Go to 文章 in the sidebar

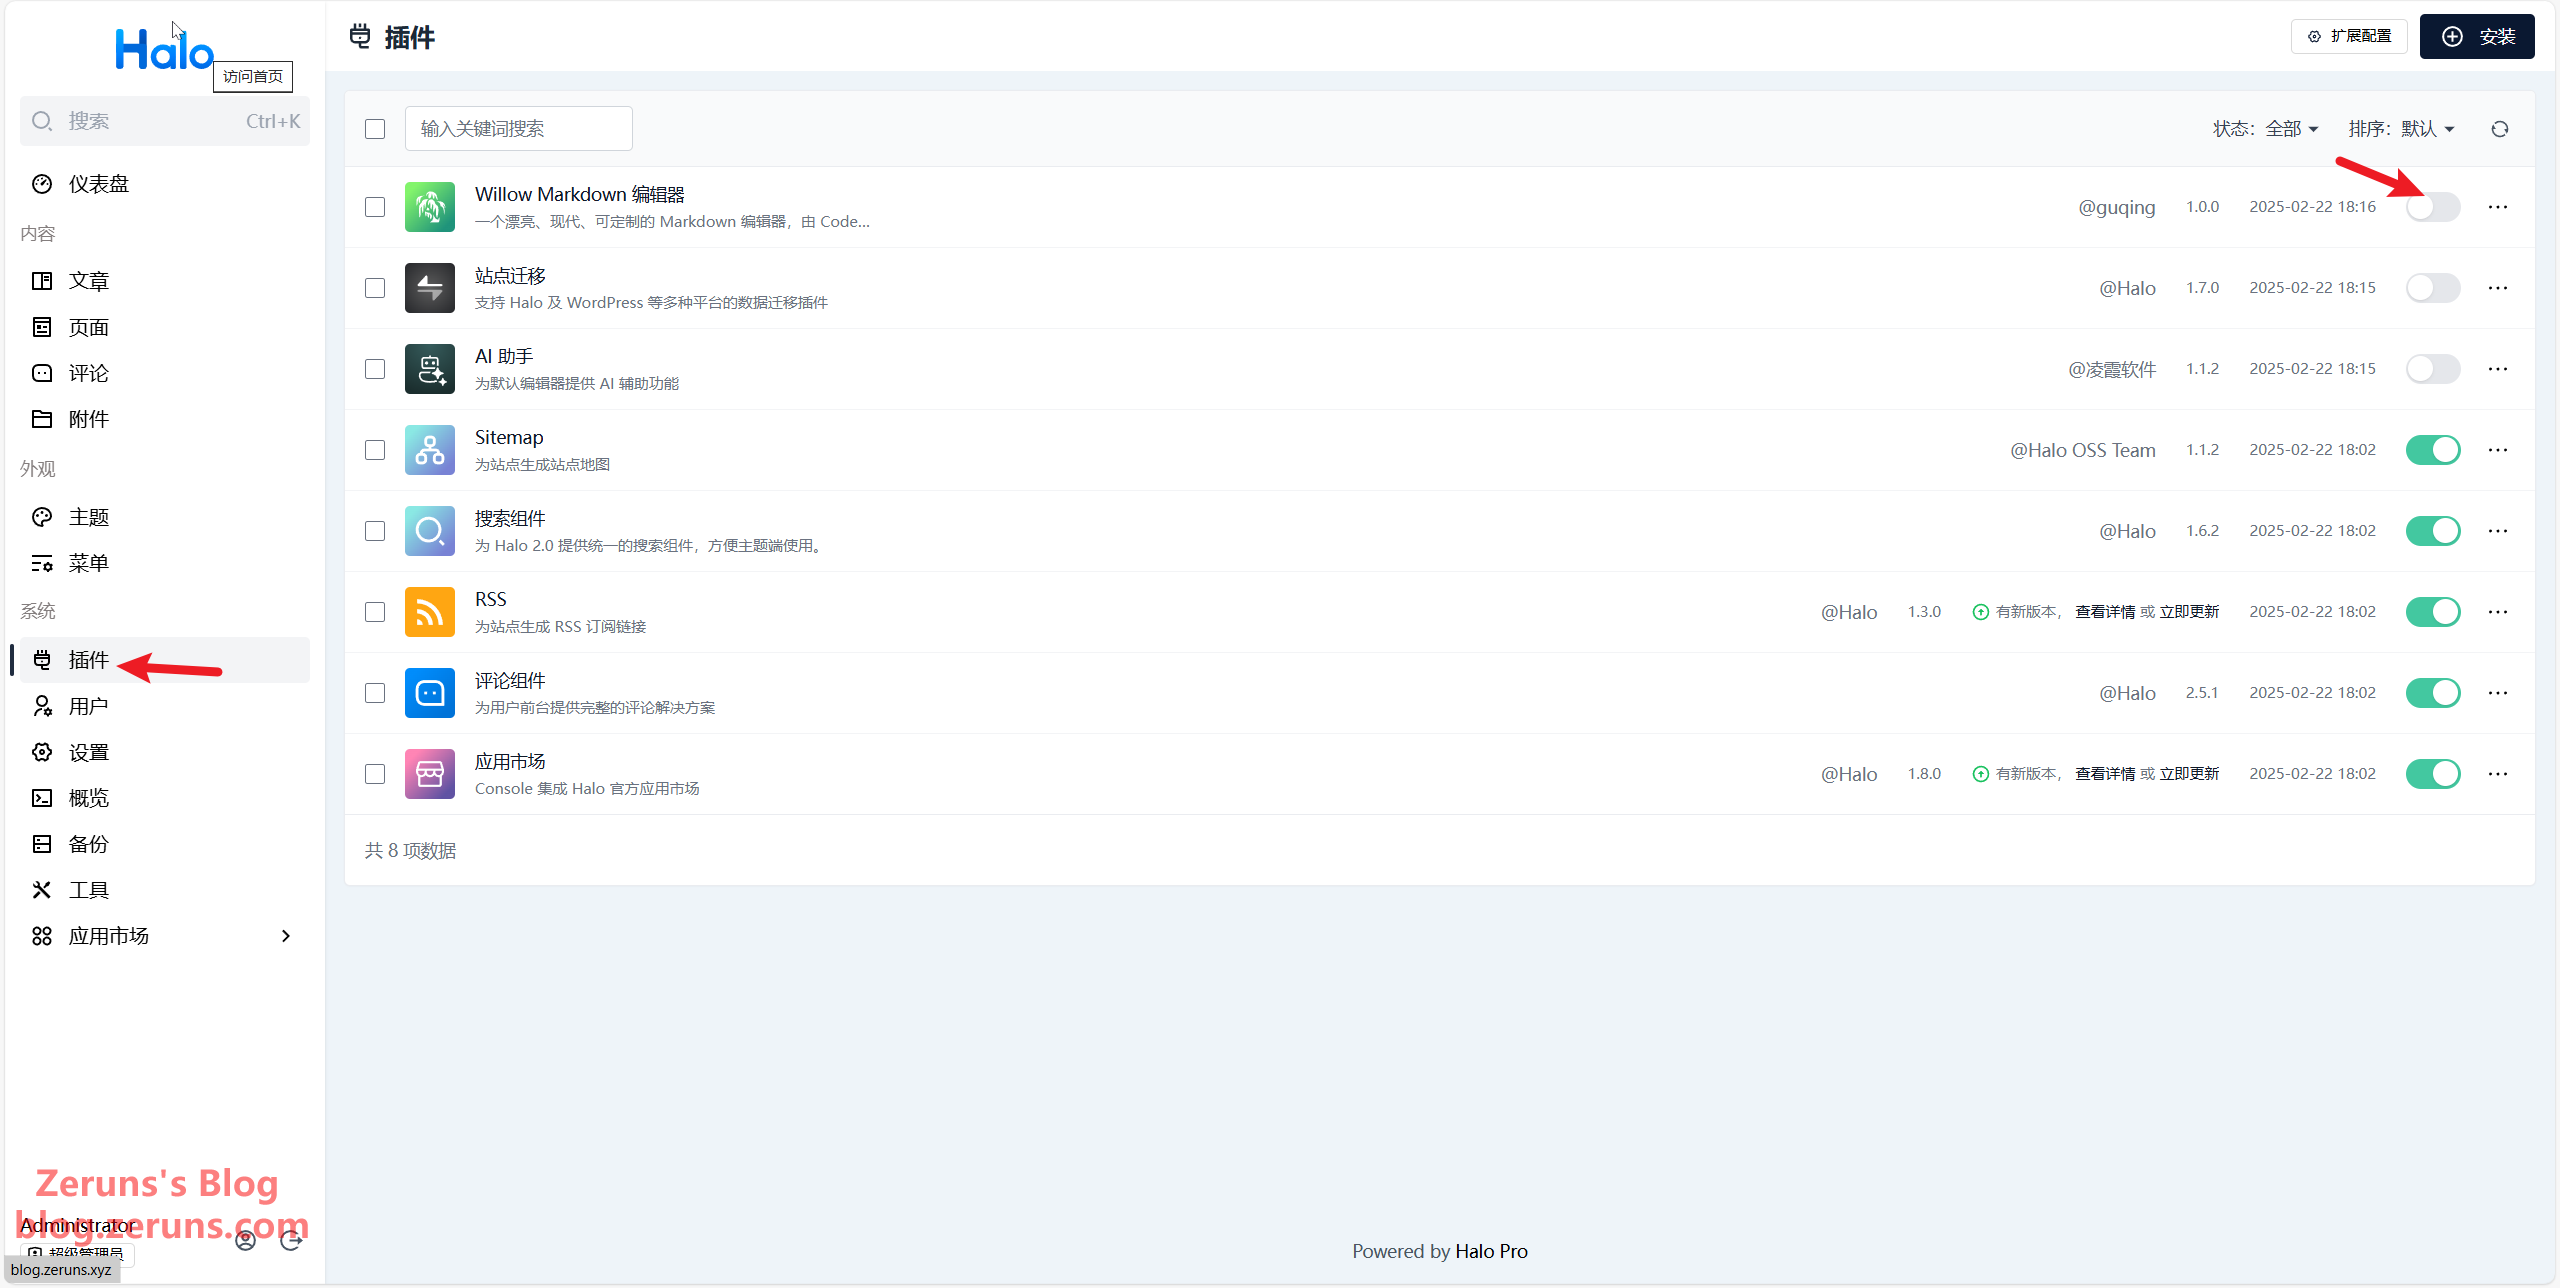tap(88, 281)
